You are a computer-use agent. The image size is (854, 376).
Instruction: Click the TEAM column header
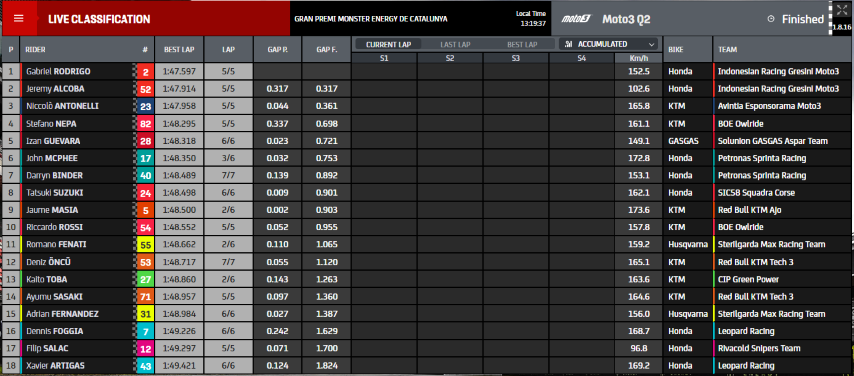point(783,50)
